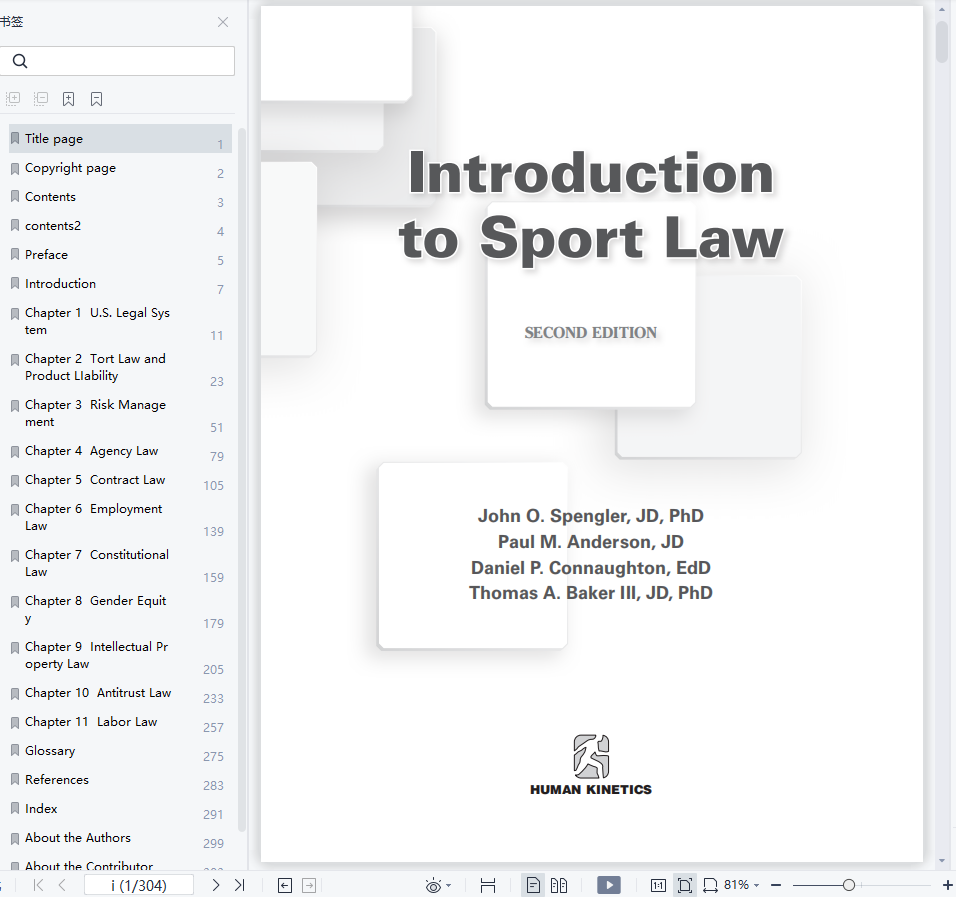This screenshot has height=897, width=956.
Task: Go to Chapter 10 Antitrust Law
Action: point(120,693)
